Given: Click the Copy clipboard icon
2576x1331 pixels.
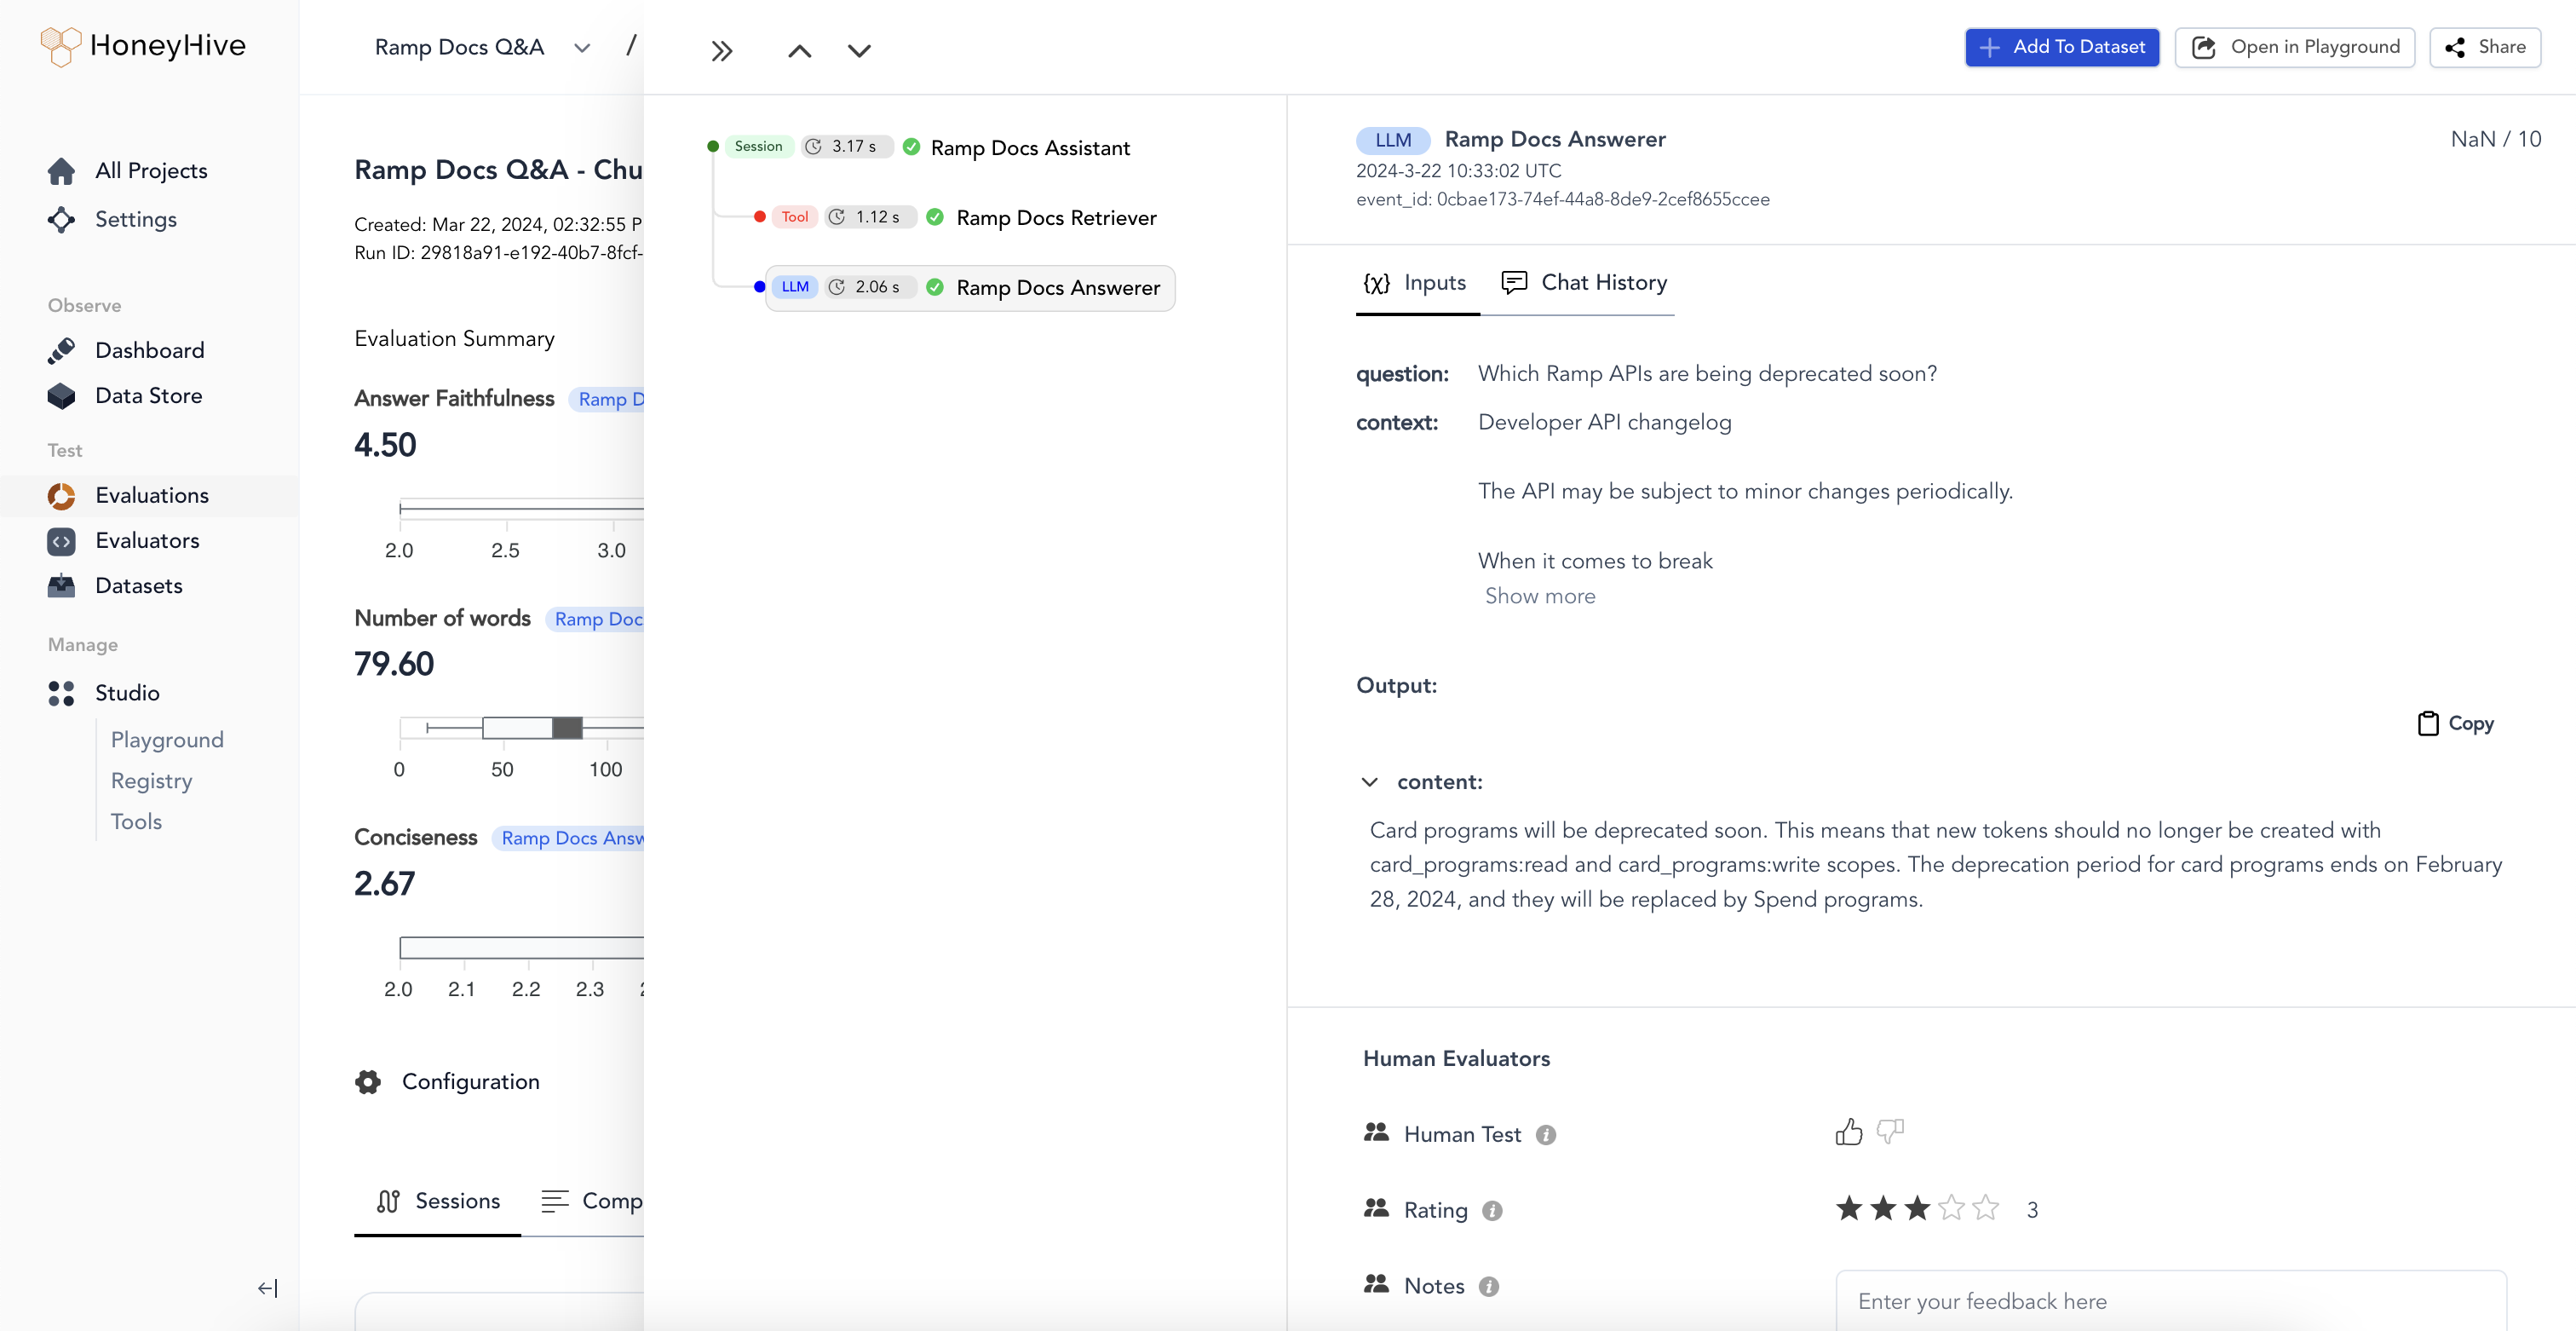Looking at the screenshot, I should coord(2428,723).
